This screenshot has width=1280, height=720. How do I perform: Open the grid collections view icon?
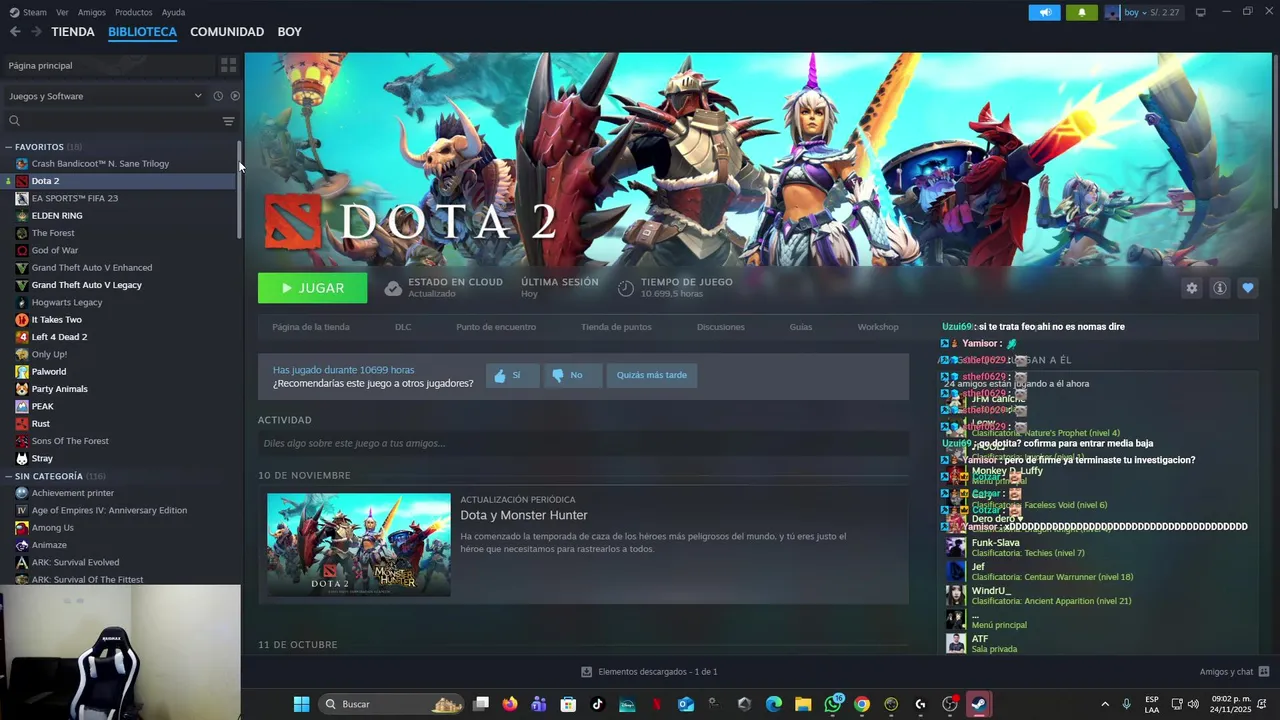point(228,65)
